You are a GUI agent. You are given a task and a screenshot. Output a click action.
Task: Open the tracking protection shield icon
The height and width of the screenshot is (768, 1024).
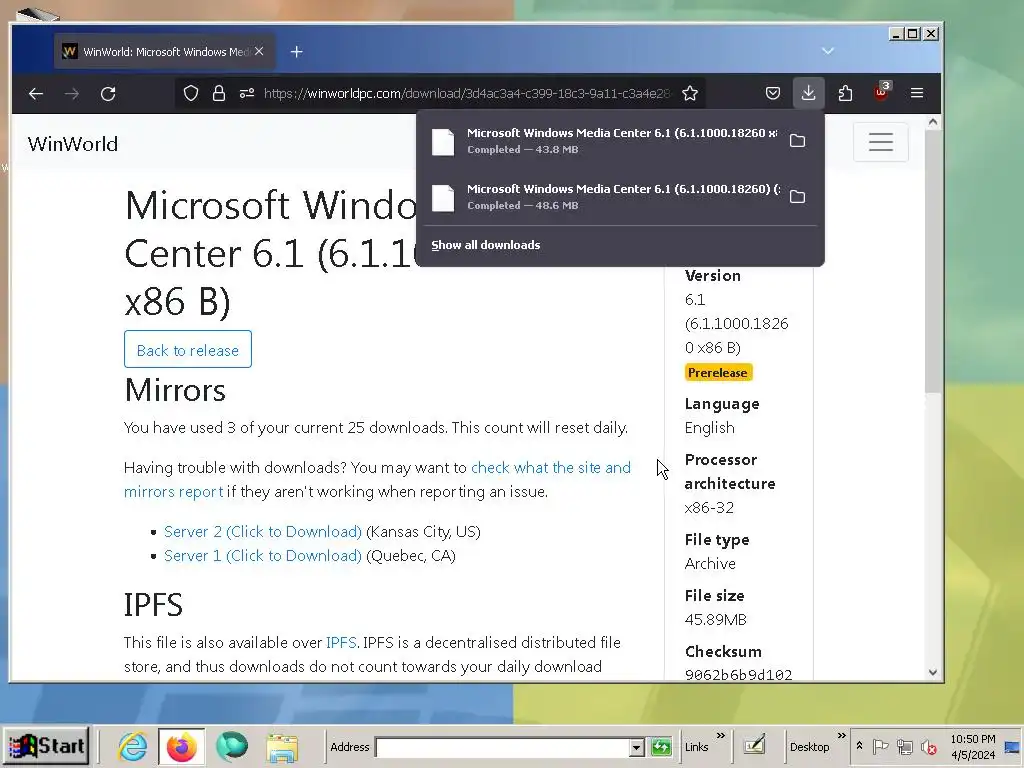click(x=191, y=93)
